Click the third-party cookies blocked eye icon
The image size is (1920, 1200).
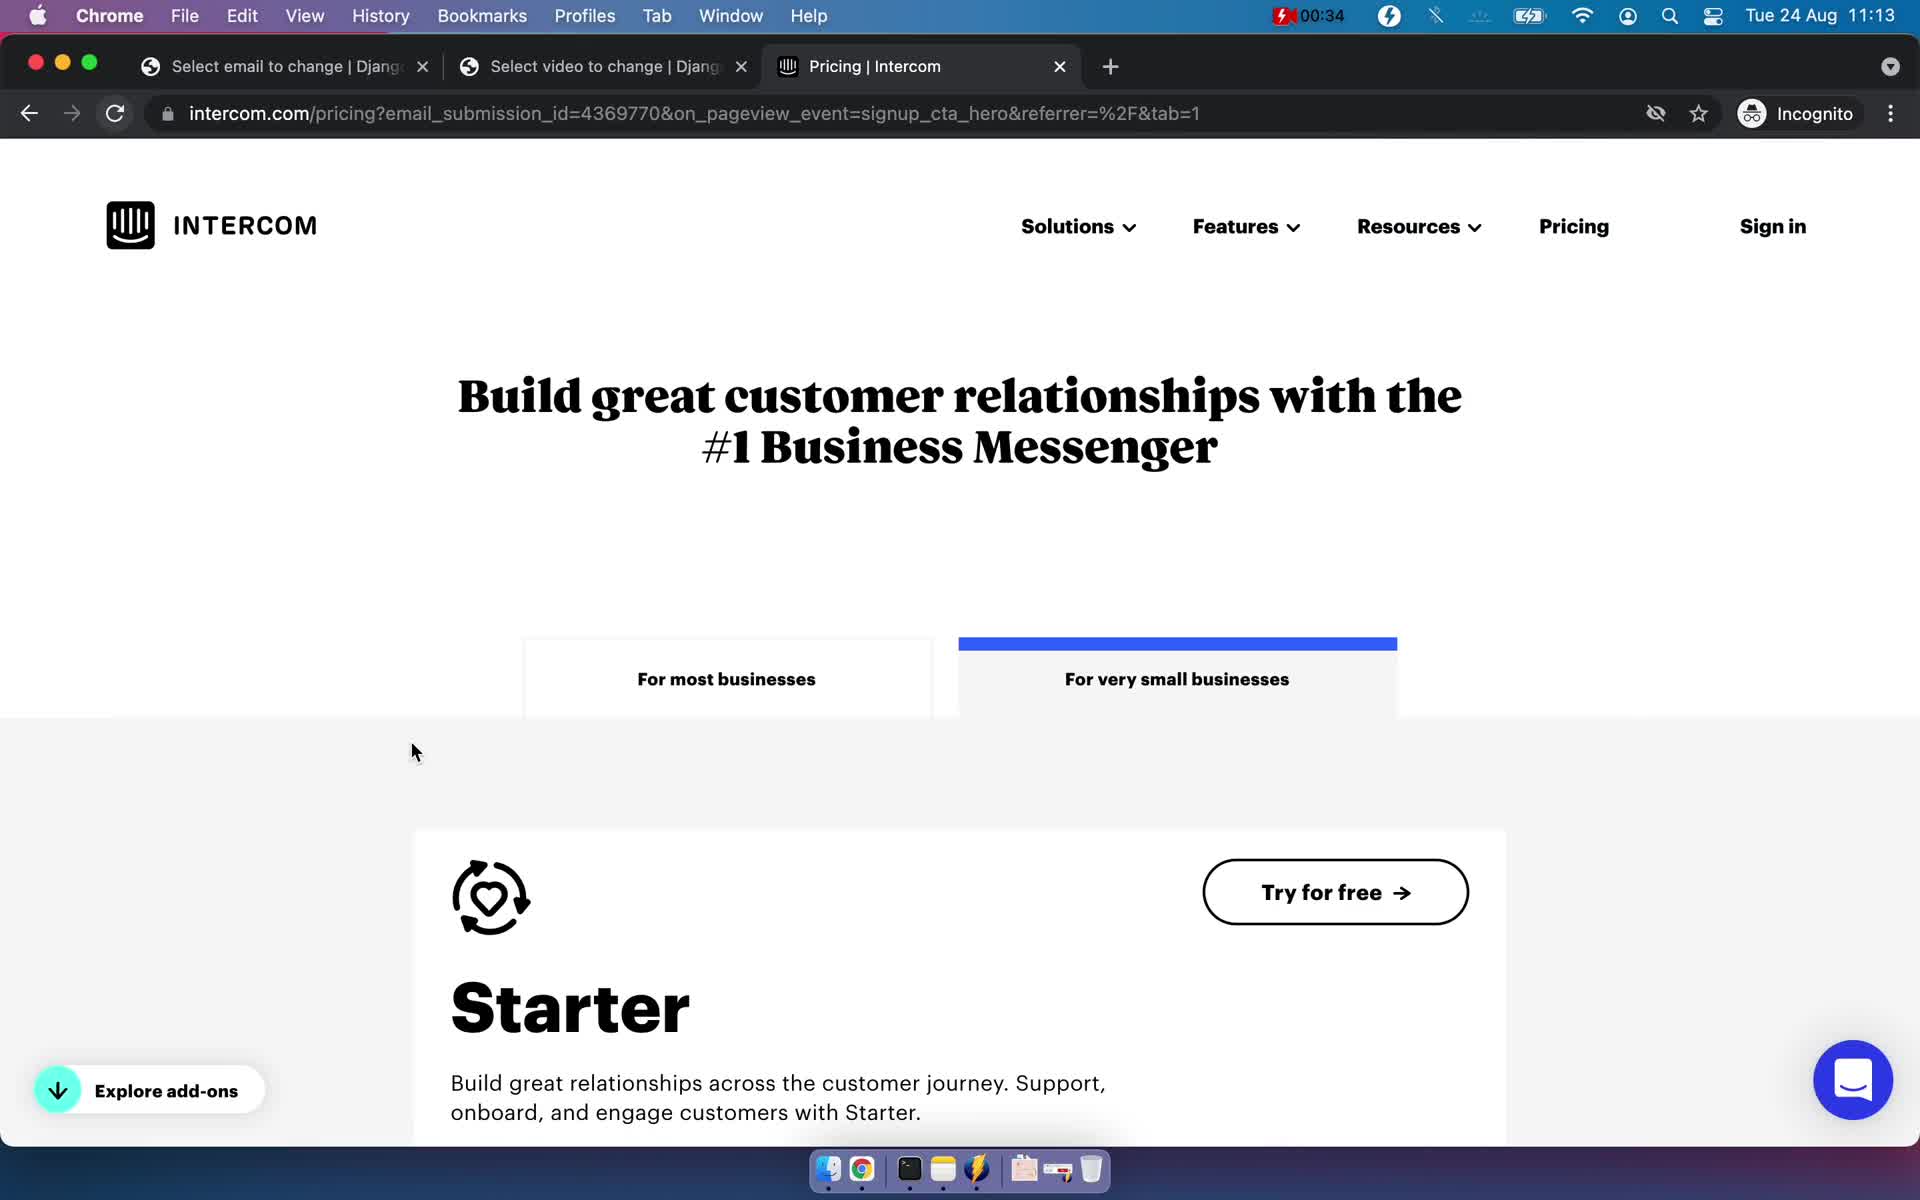(1655, 113)
